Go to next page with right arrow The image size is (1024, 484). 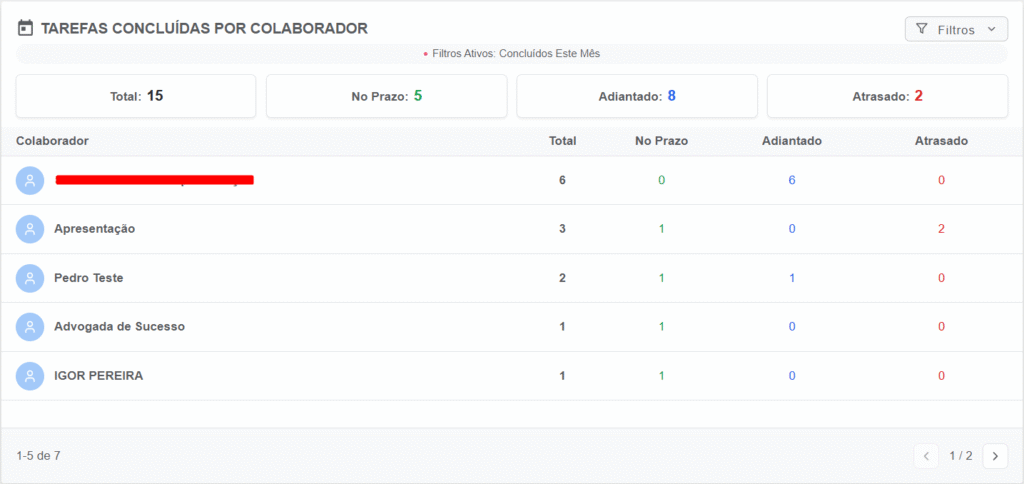(x=995, y=456)
